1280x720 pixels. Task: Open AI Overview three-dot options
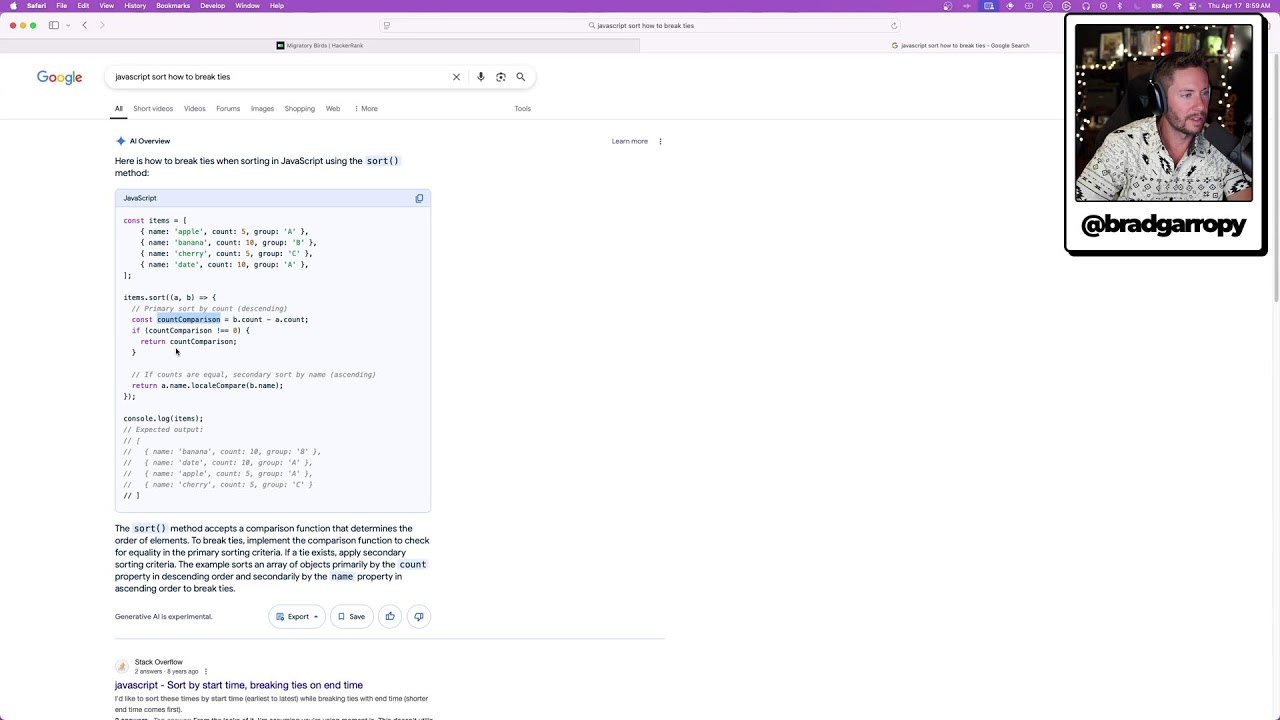(x=660, y=141)
